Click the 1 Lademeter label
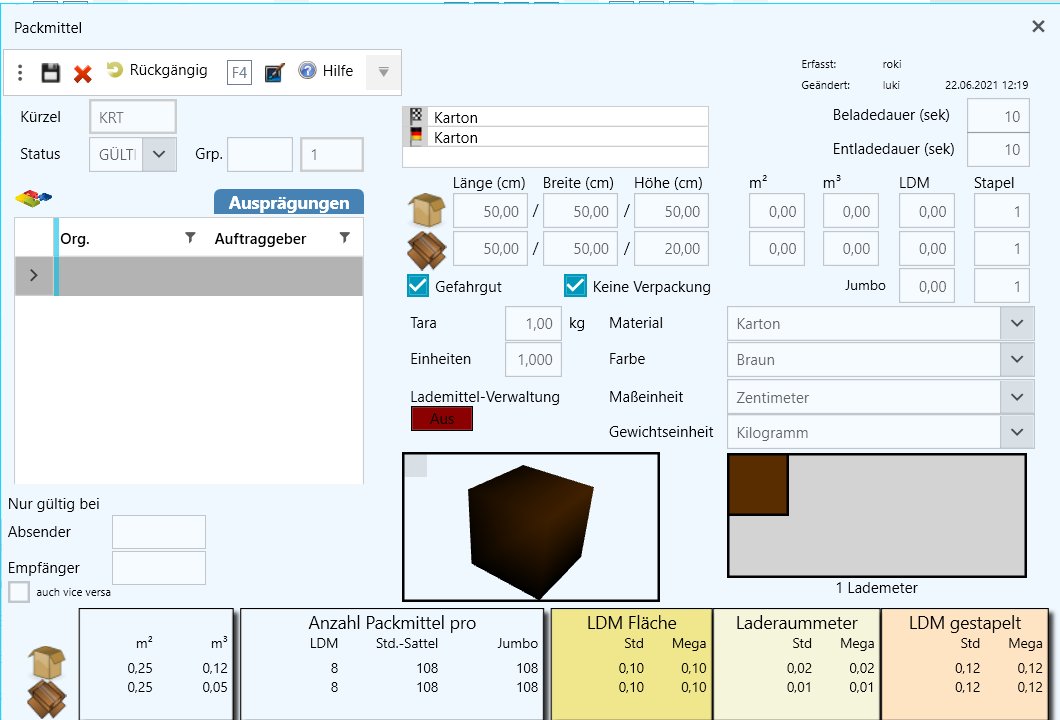Screen dimensions: 1060x720 [876, 587]
